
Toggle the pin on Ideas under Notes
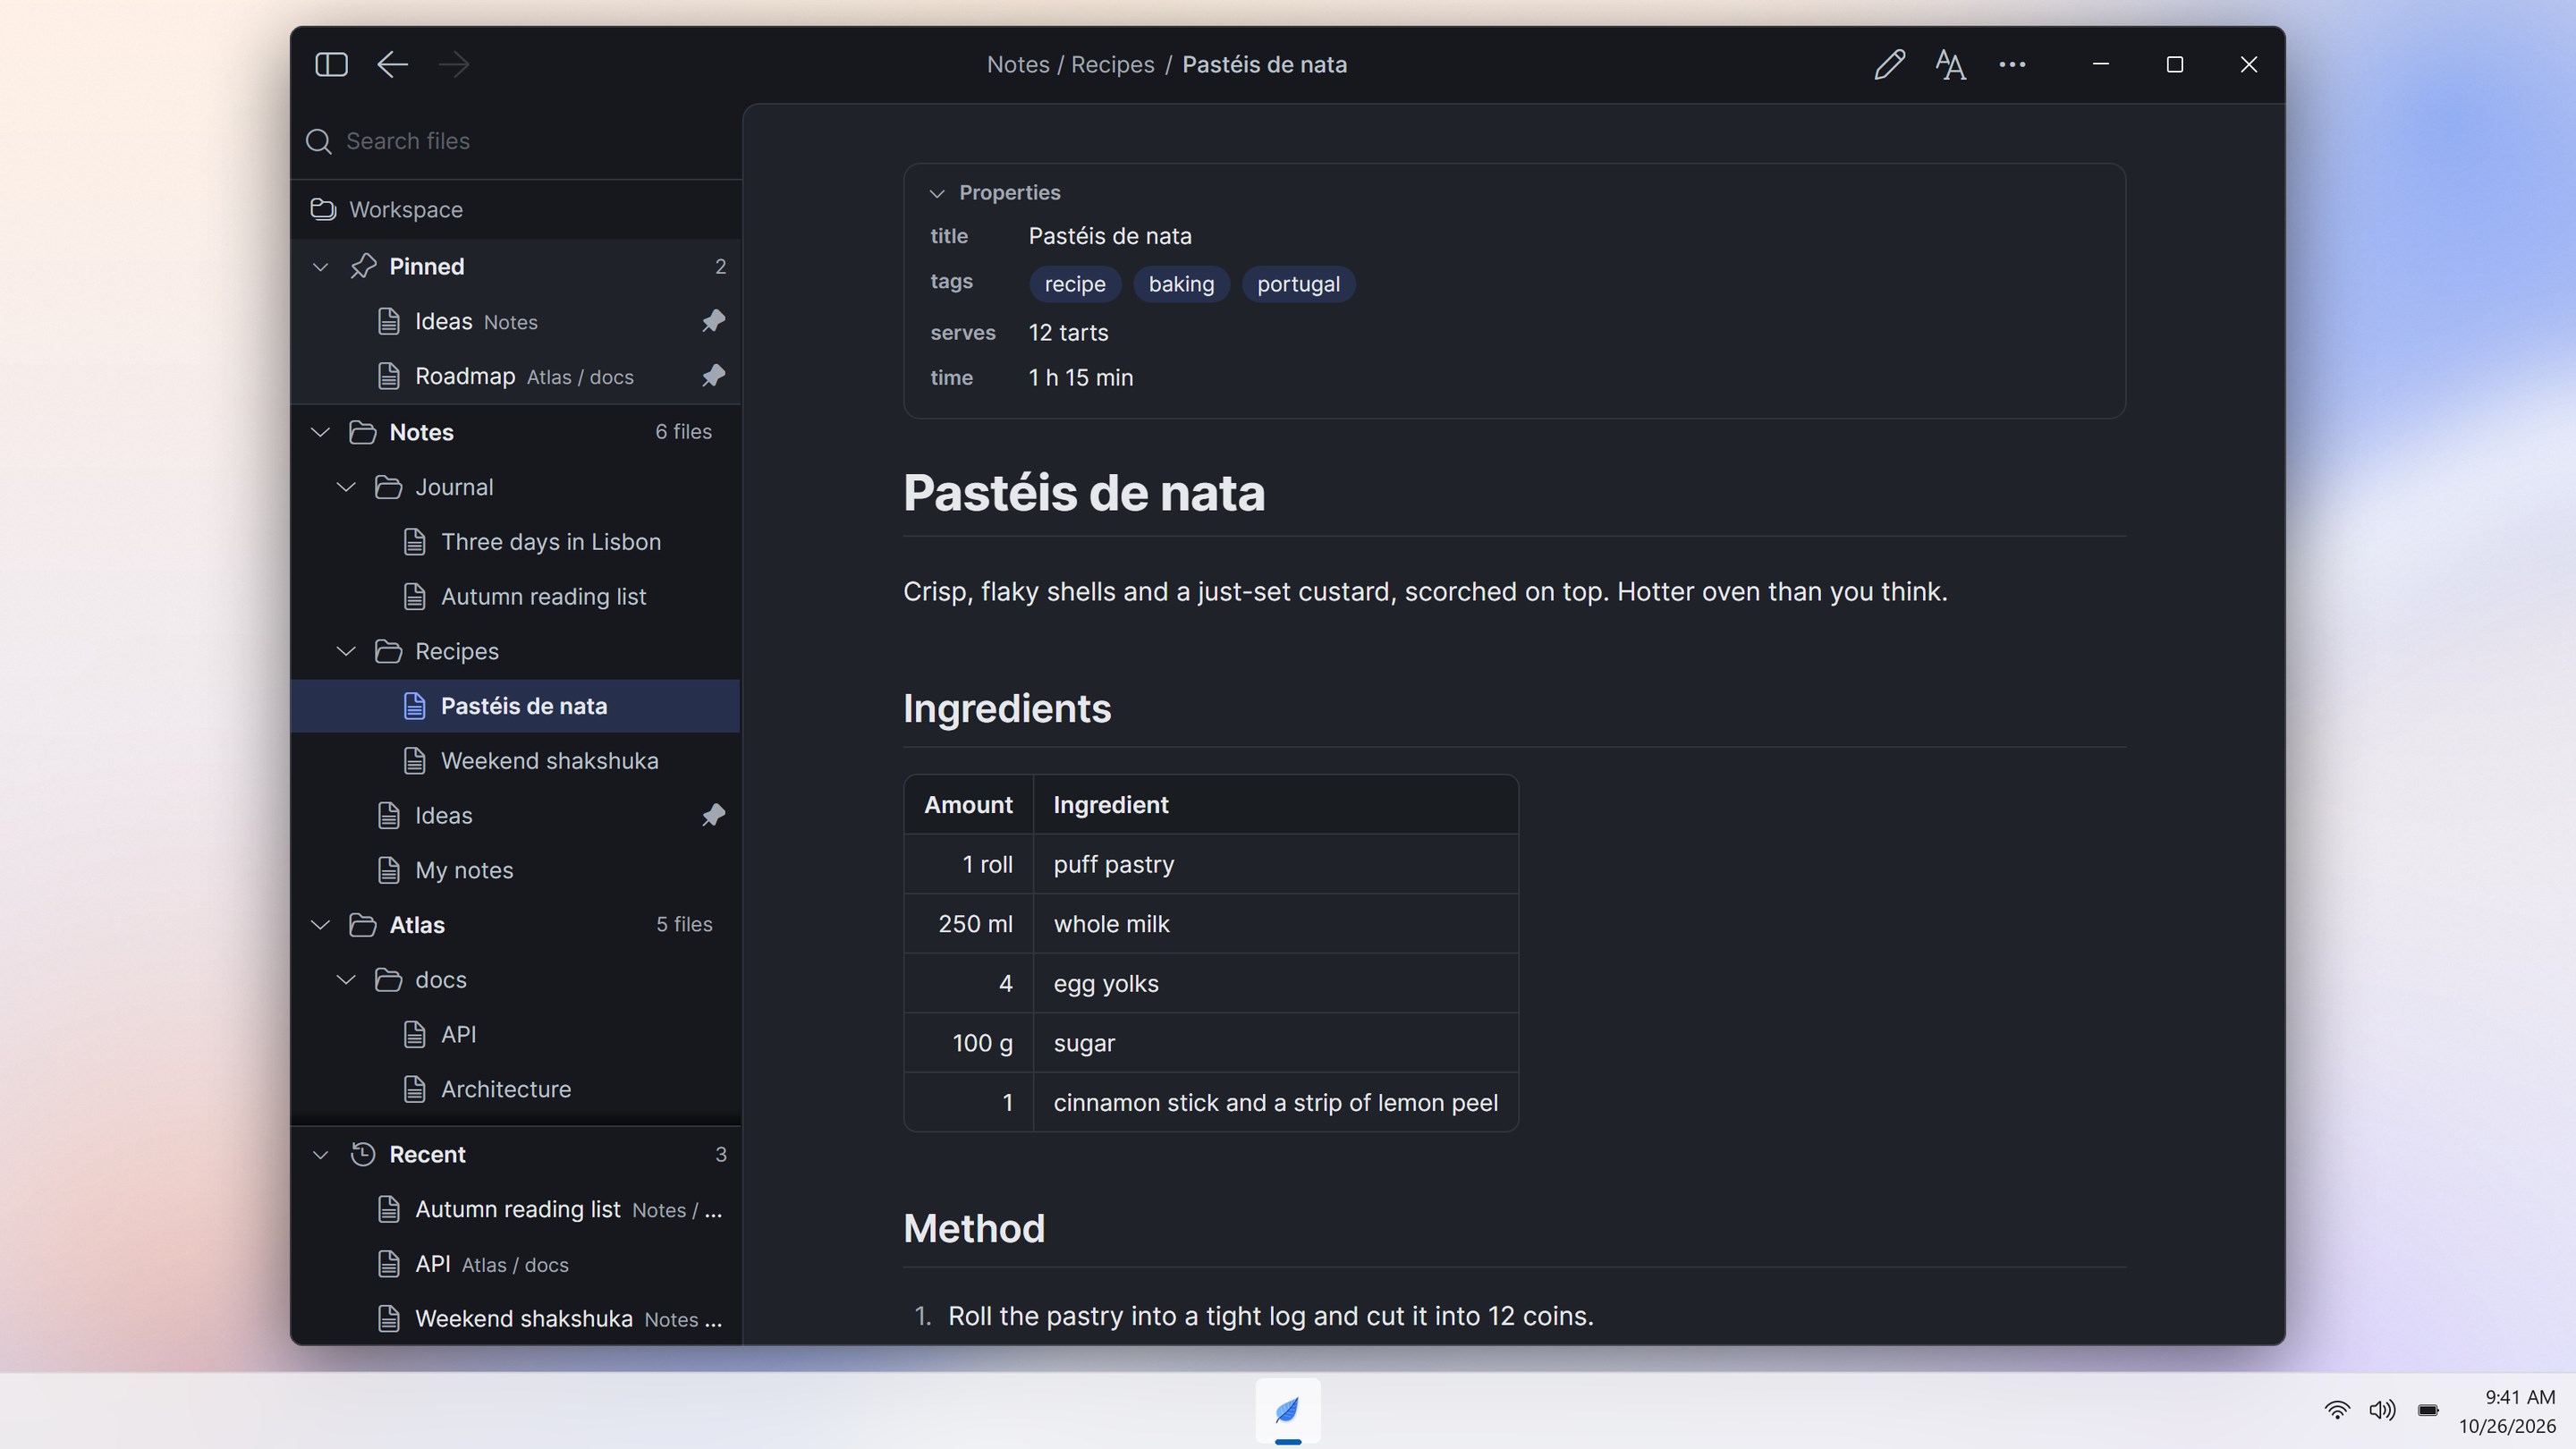[x=713, y=815]
